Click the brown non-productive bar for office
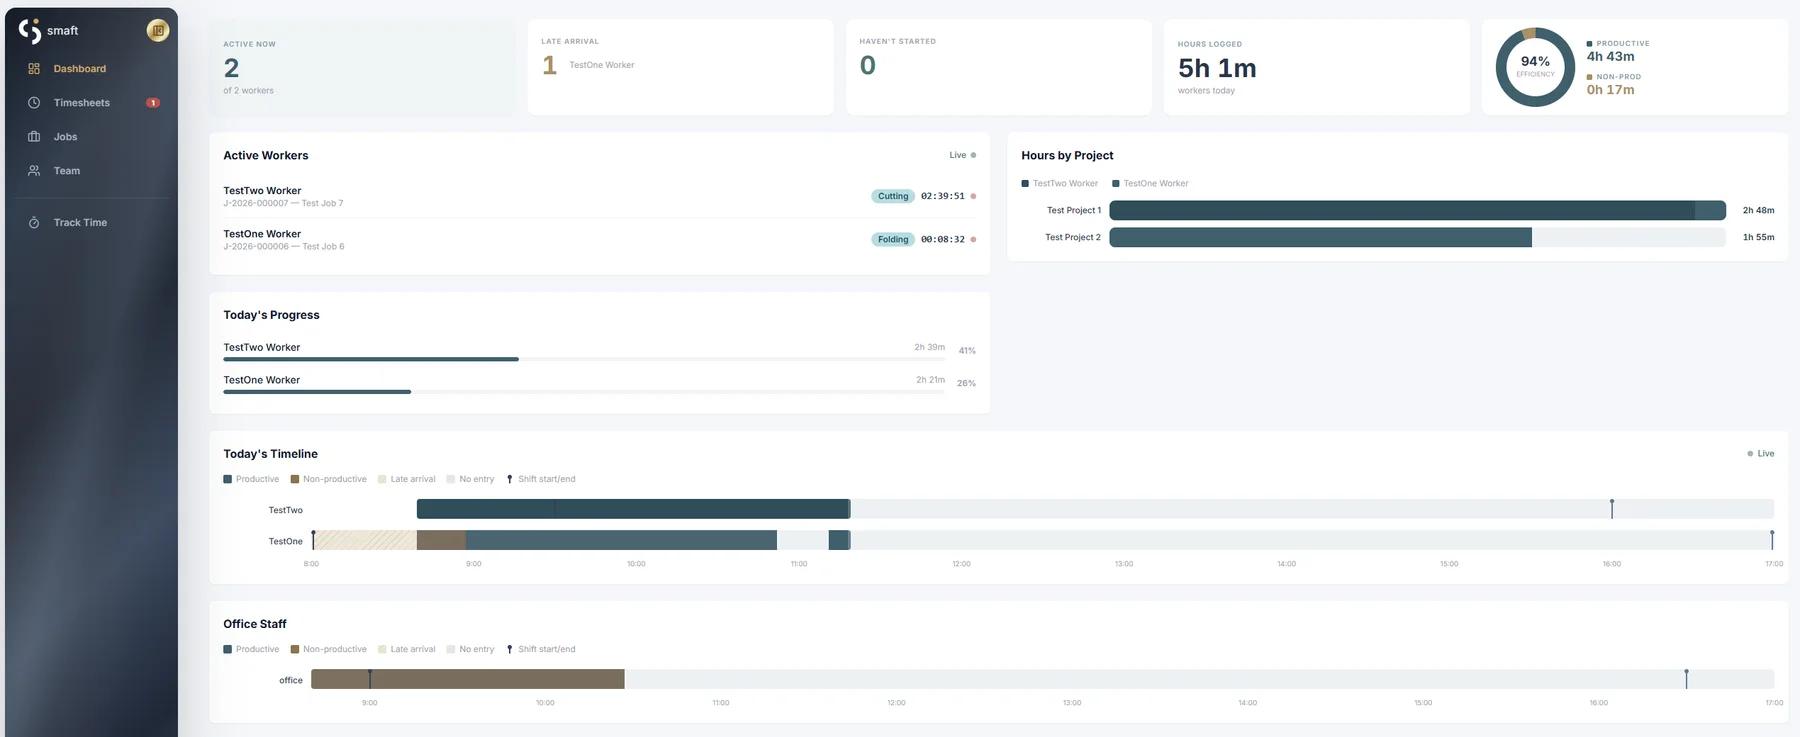 (468, 679)
